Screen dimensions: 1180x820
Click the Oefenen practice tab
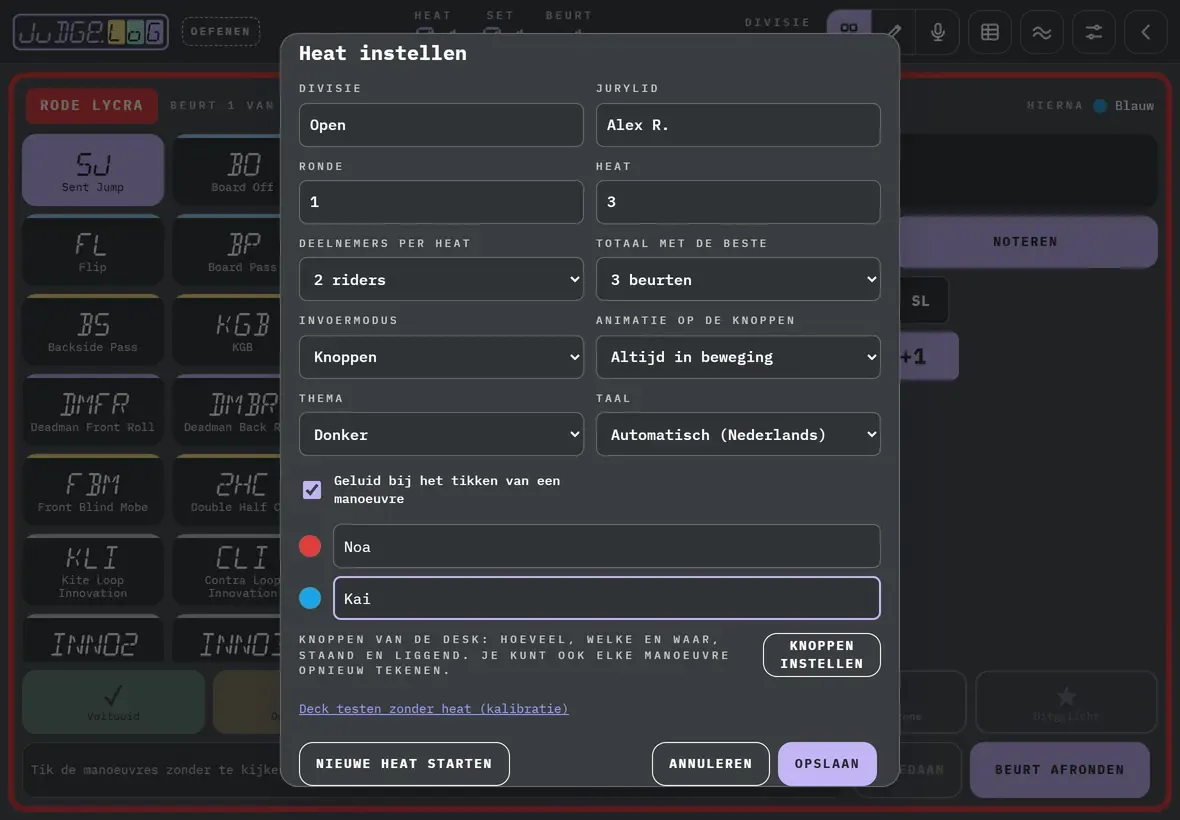point(220,32)
